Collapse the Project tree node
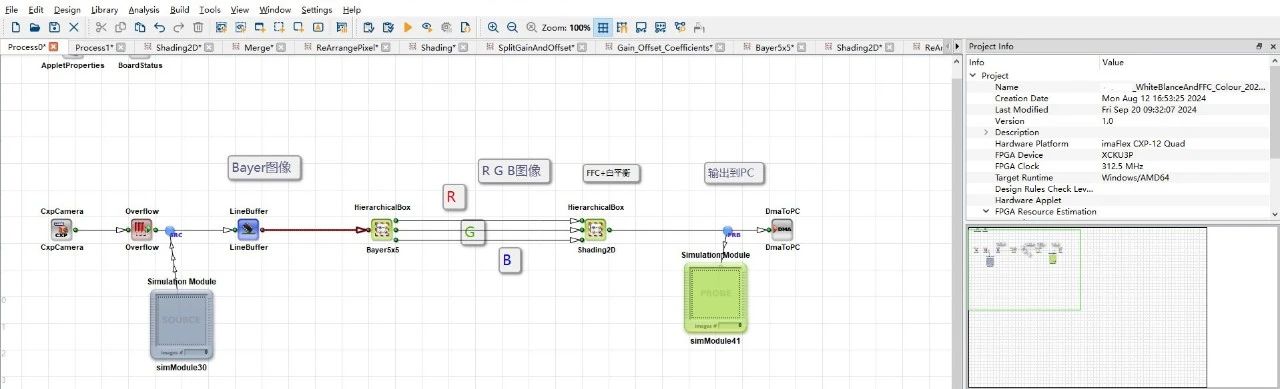This screenshot has height=389, width=1280. [x=973, y=76]
